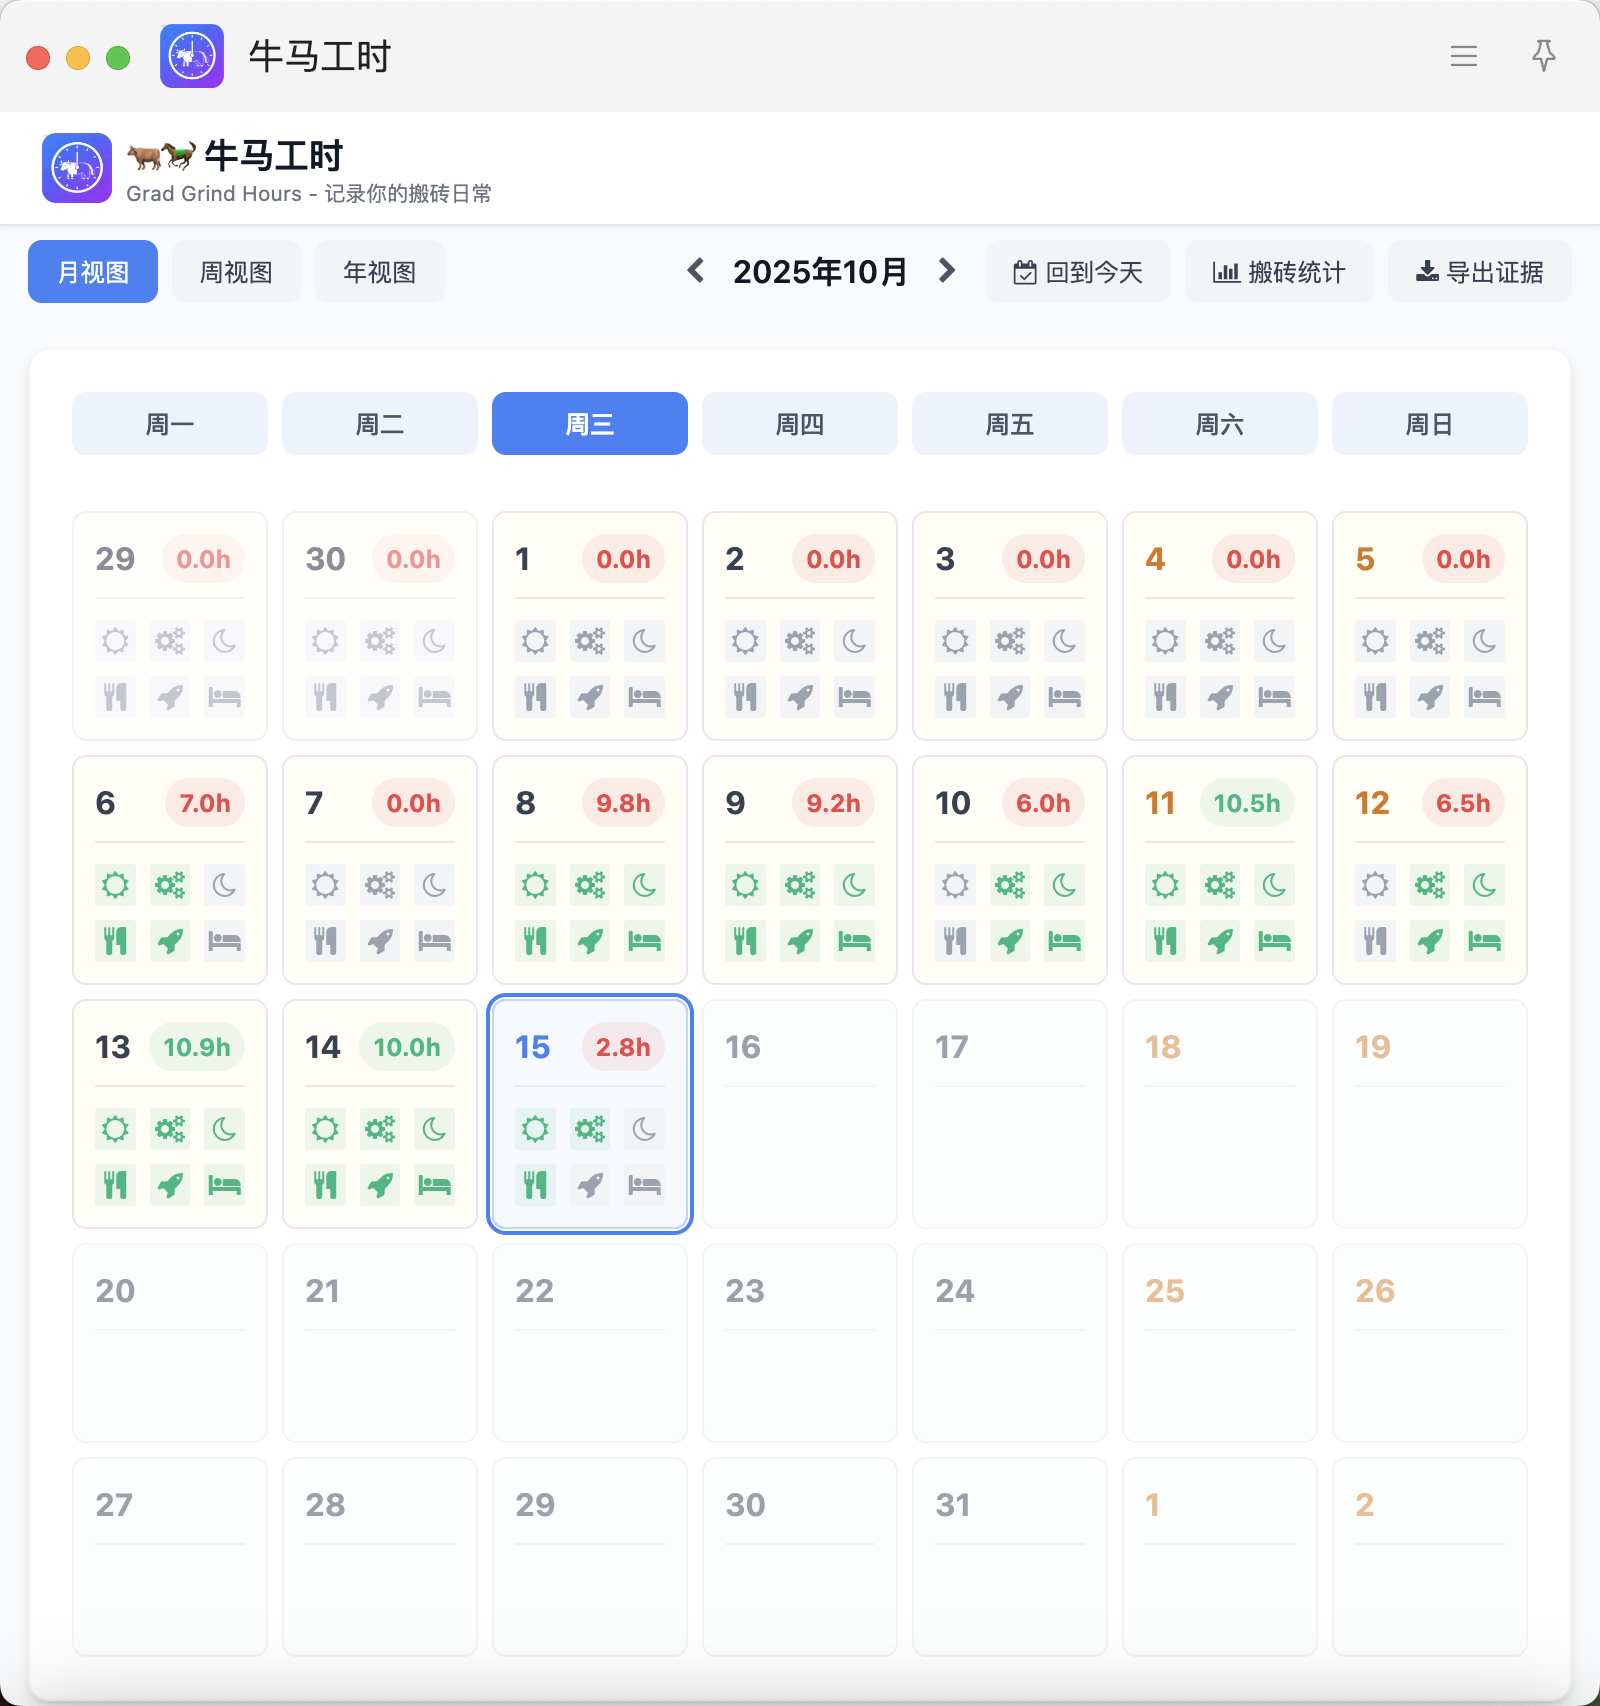Toggle gears icon on day 15
Viewport: 1600px width, 1706px height.
[590, 1129]
